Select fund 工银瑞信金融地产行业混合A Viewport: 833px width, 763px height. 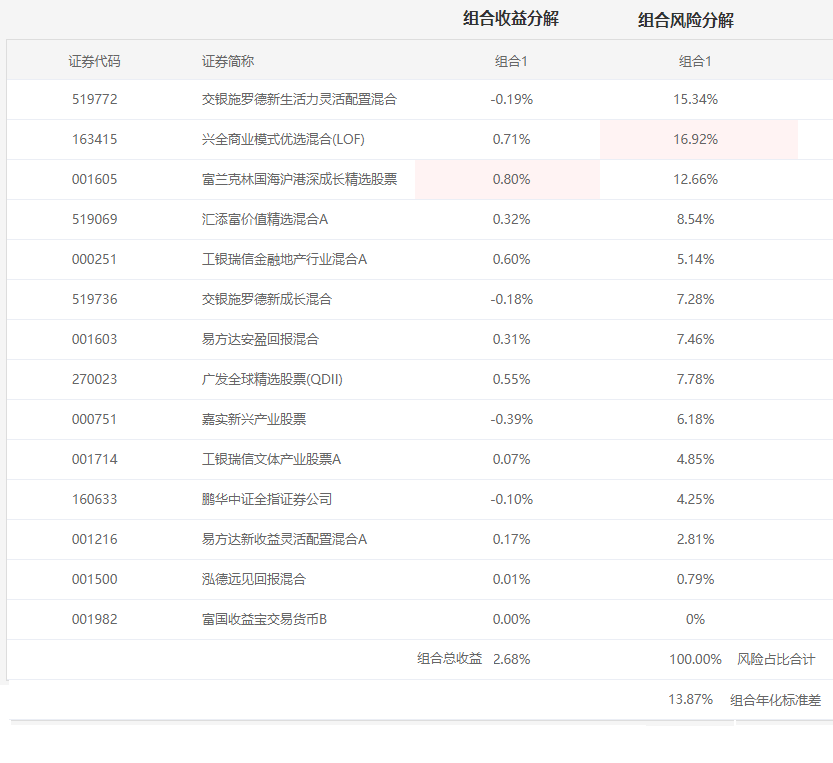click(284, 259)
